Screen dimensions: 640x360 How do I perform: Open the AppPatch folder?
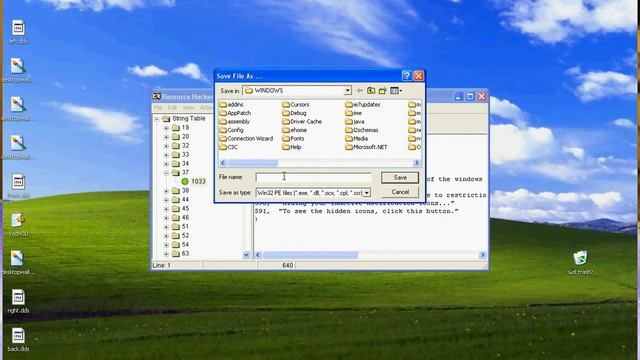pyautogui.click(x=235, y=113)
